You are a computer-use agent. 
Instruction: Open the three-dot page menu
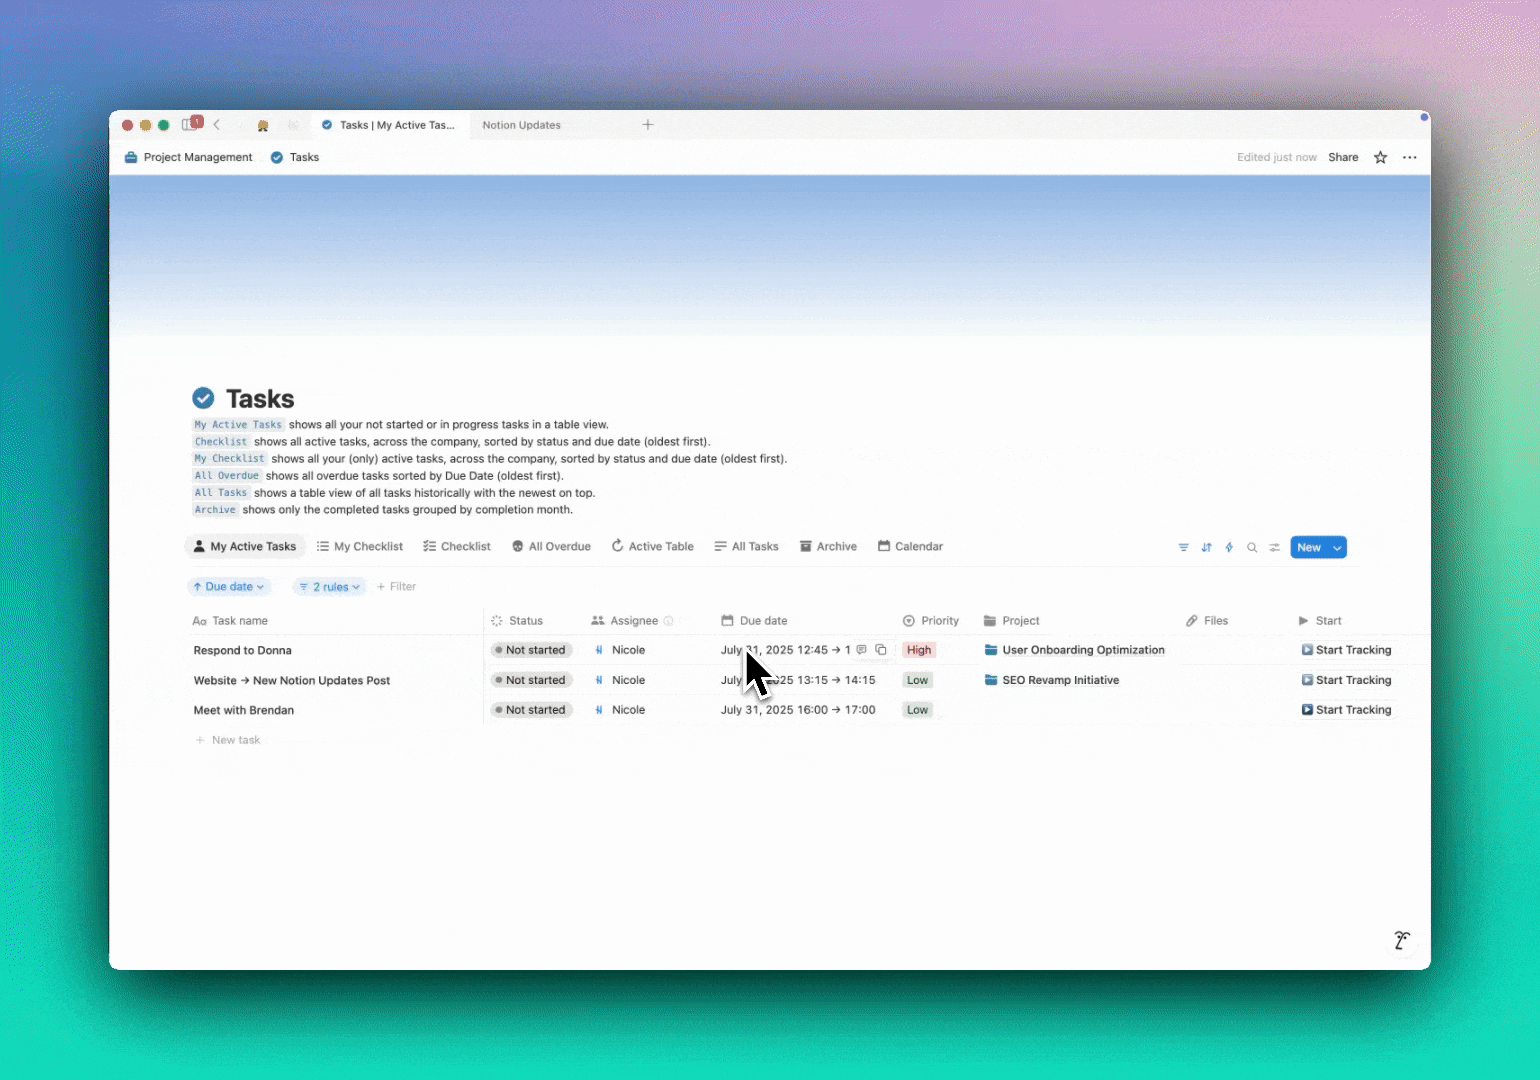pos(1409,158)
